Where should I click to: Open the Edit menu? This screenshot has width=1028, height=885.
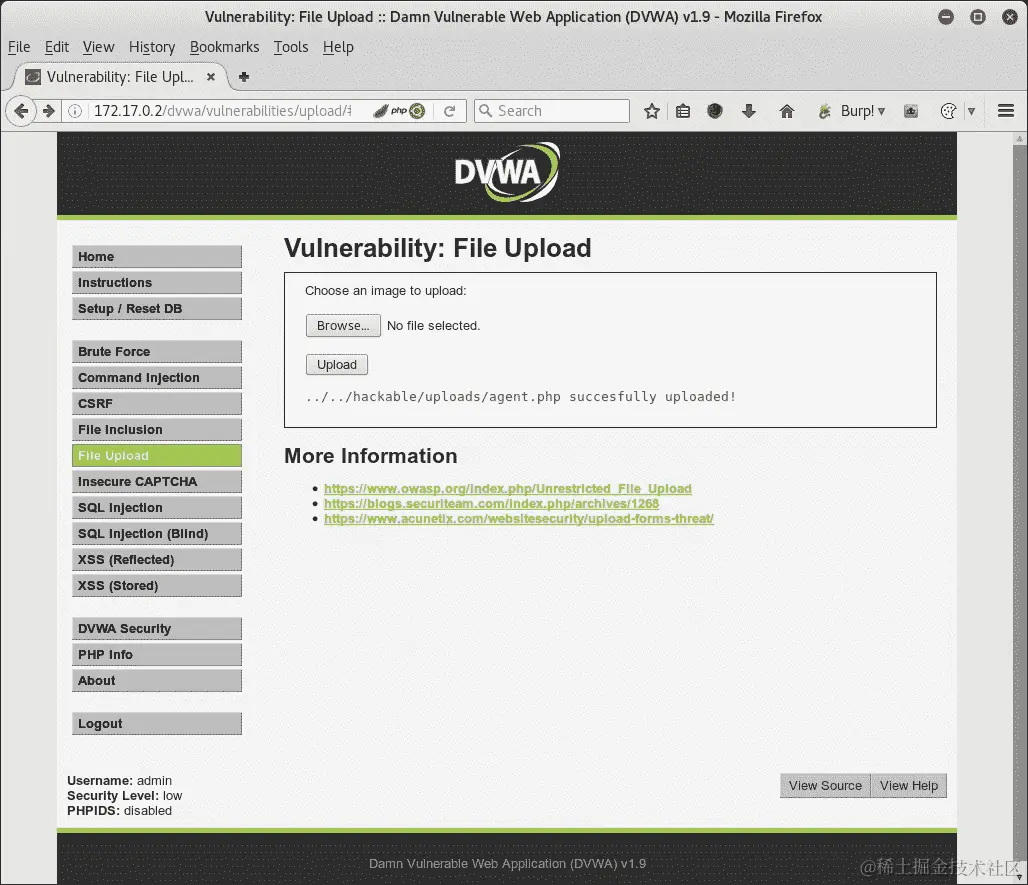pos(56,47)
